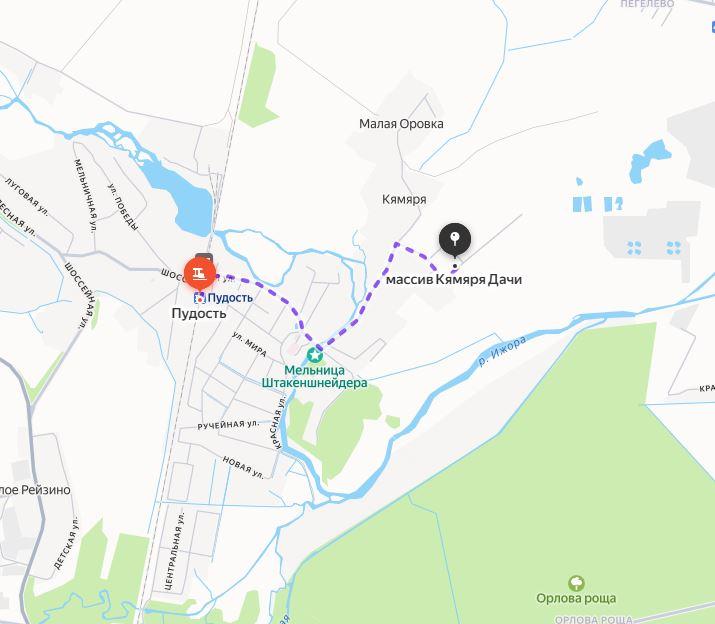Image resolution: width=715 pixels, height=624 pixels.
Task: Click the green tree icon of Орлова роща
Action: [576, 583]
